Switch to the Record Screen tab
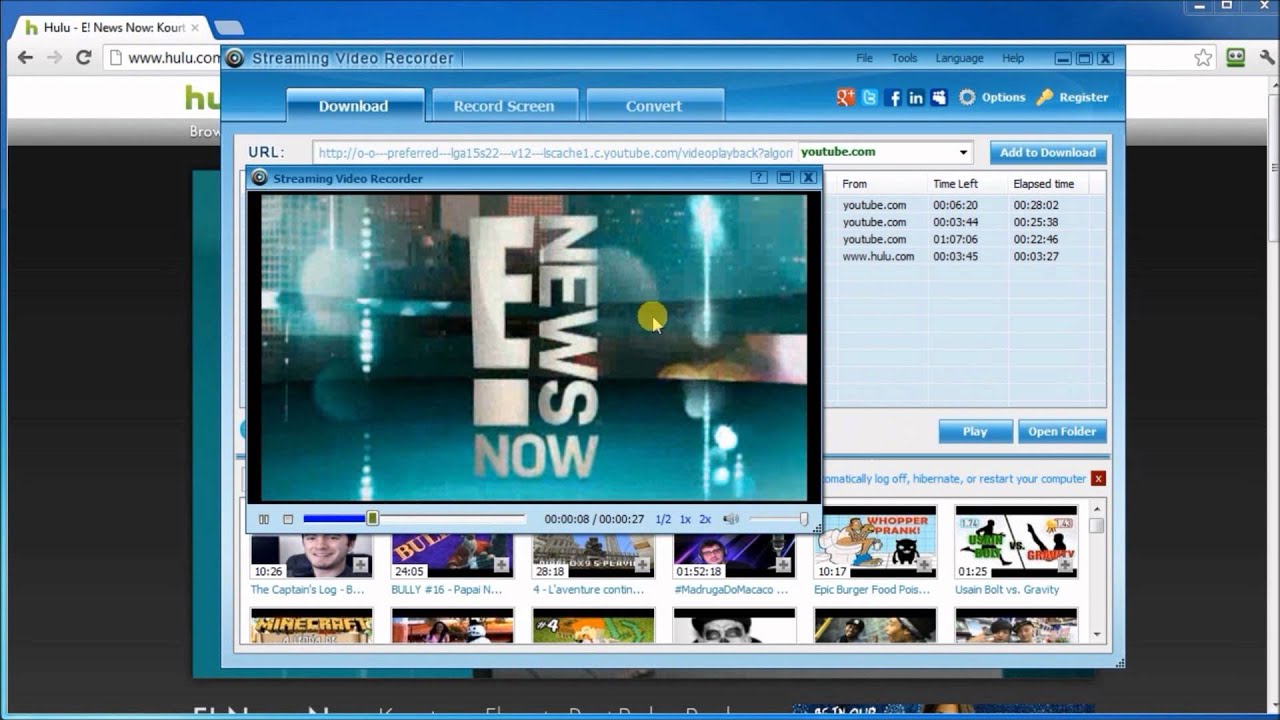 pos(504,105)
